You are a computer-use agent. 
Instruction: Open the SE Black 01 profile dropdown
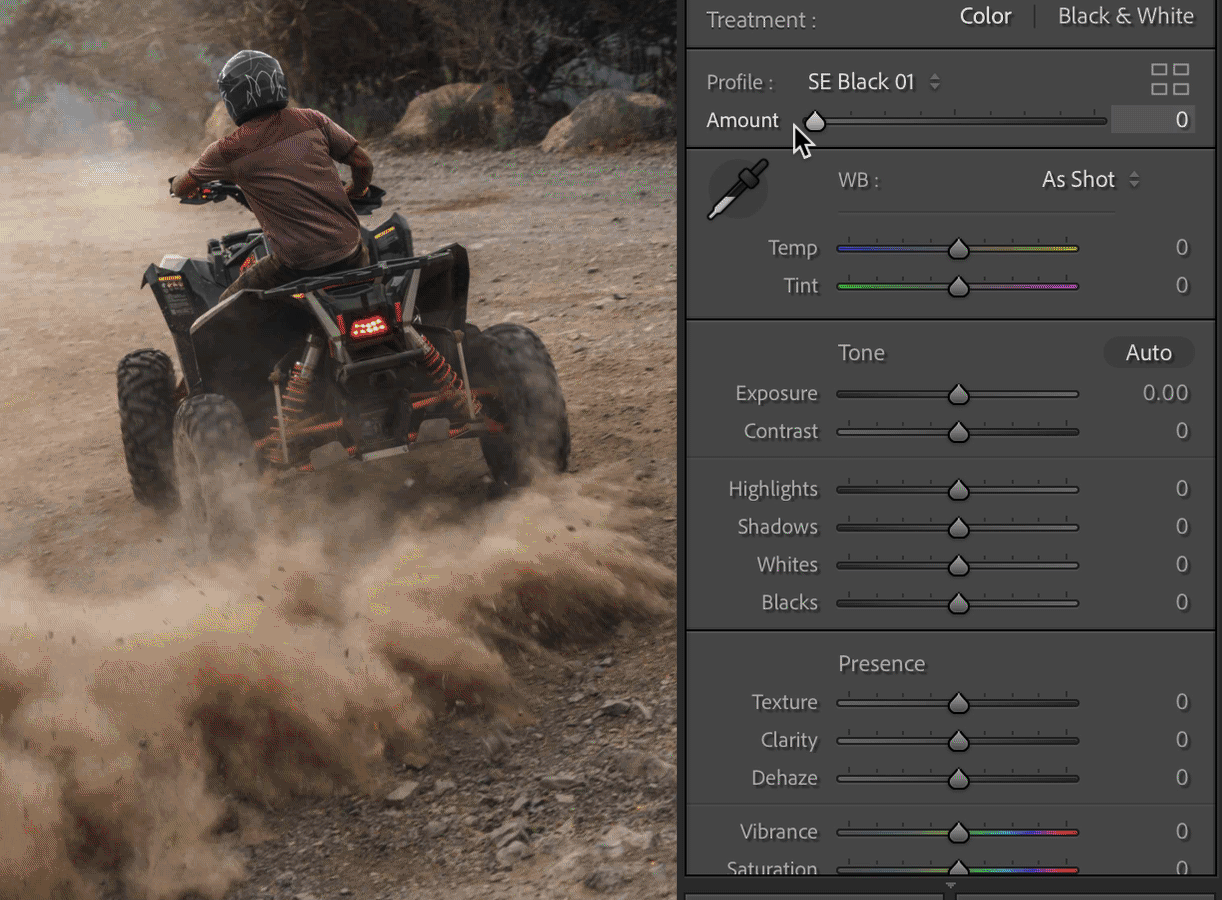[874, 82]
